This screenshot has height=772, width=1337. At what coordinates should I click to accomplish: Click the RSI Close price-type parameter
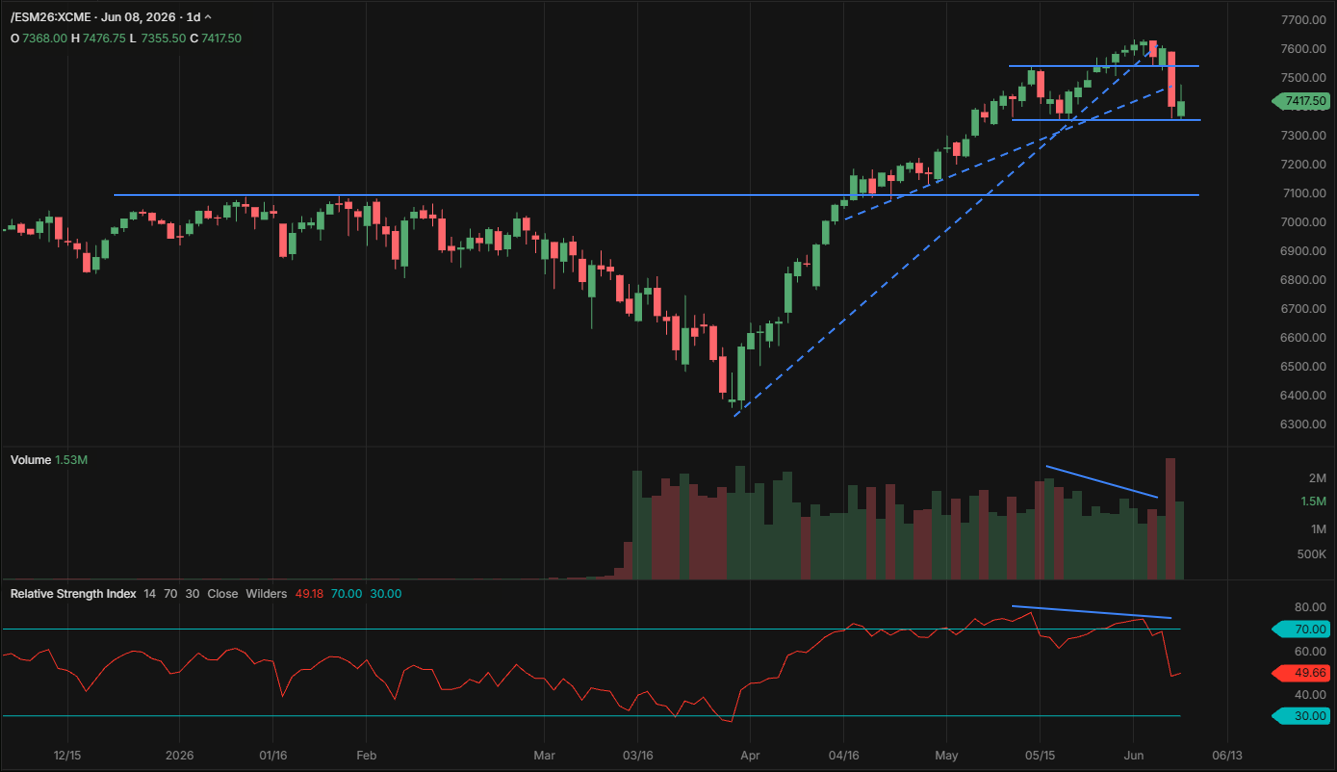[x=223, y=594]
